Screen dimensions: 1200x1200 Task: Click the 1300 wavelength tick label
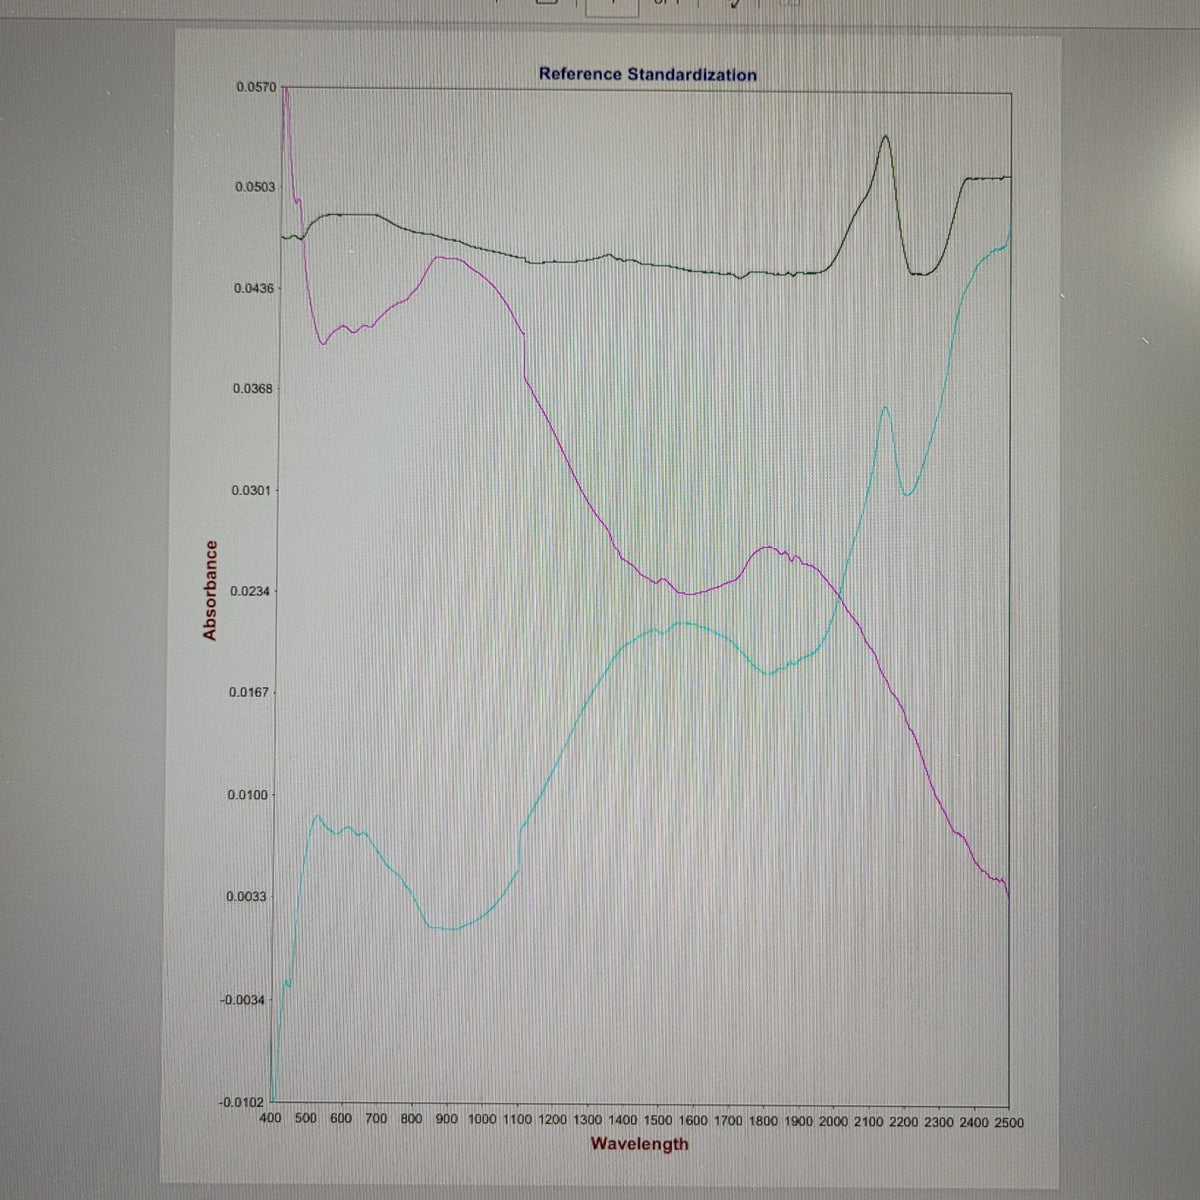(587, 1121)
